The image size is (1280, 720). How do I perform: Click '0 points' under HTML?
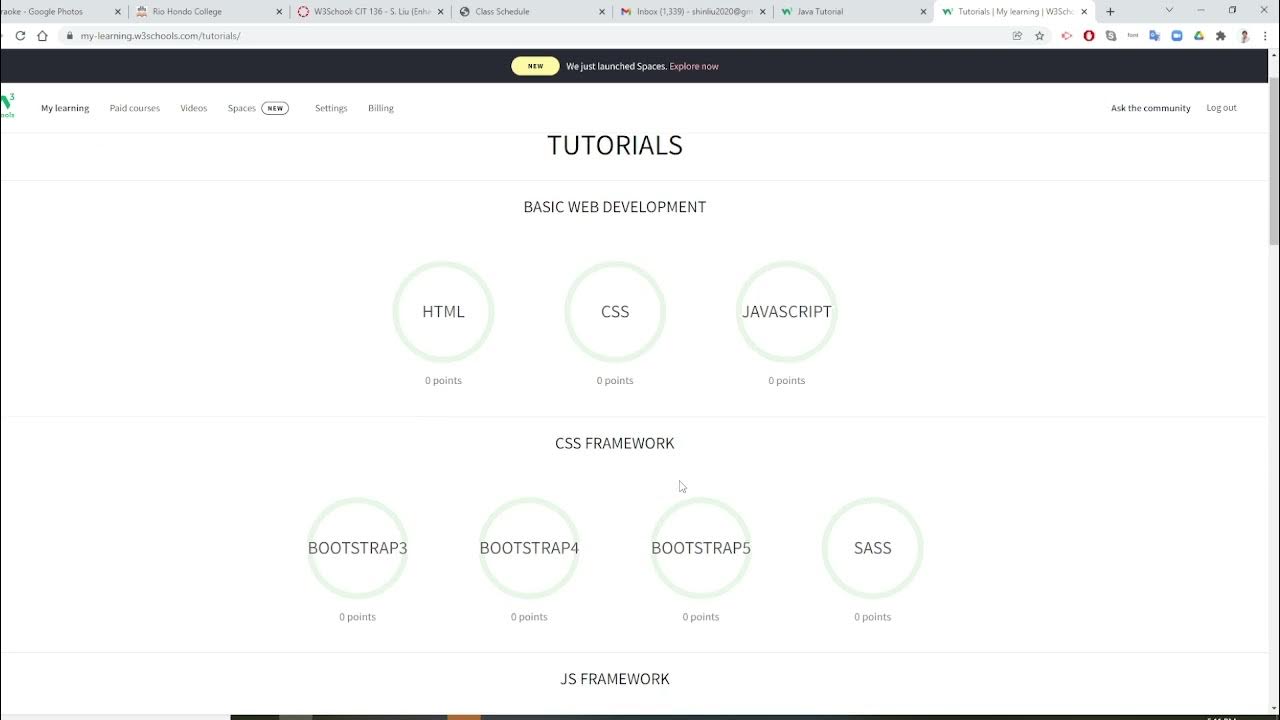[x=443, y=380]
